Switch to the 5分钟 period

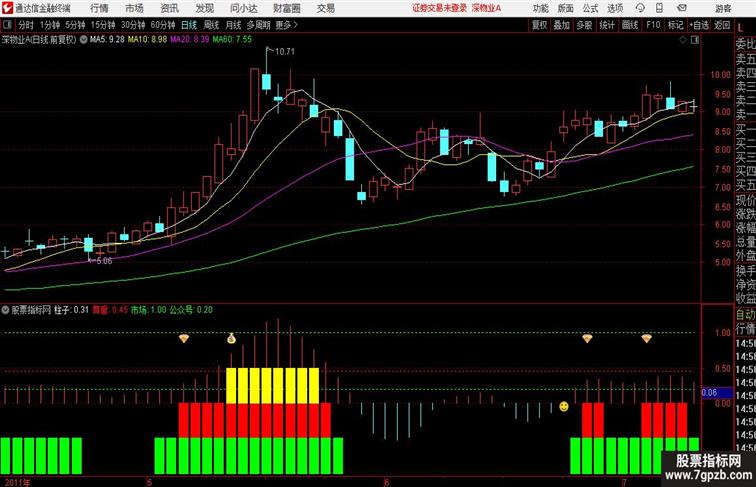coord(75,25)
